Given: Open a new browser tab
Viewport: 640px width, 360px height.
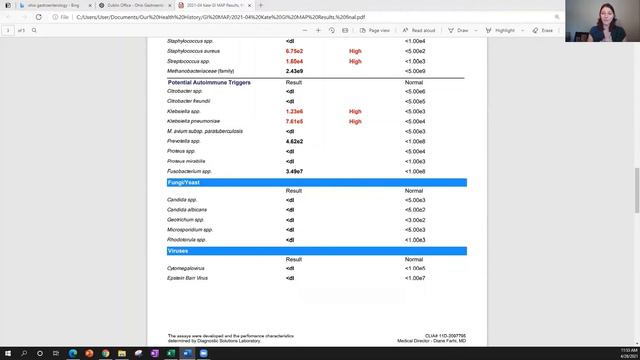Looking at the screenshot, I should pos(261,6).
